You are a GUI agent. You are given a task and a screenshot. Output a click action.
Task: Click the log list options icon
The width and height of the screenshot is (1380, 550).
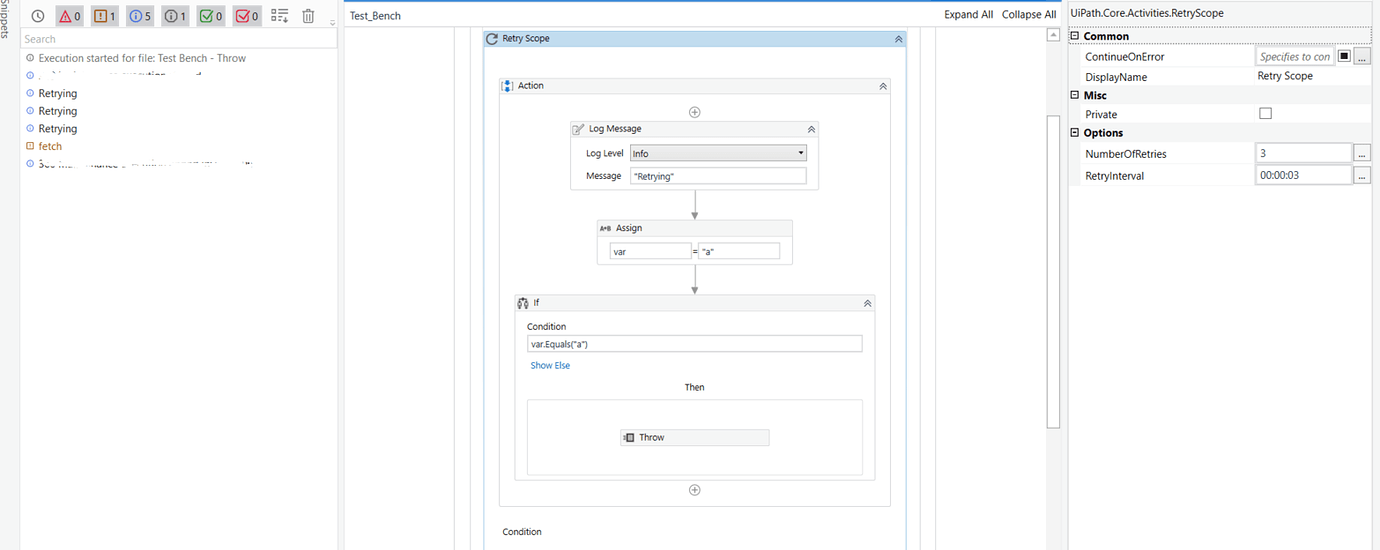(280, 16)
